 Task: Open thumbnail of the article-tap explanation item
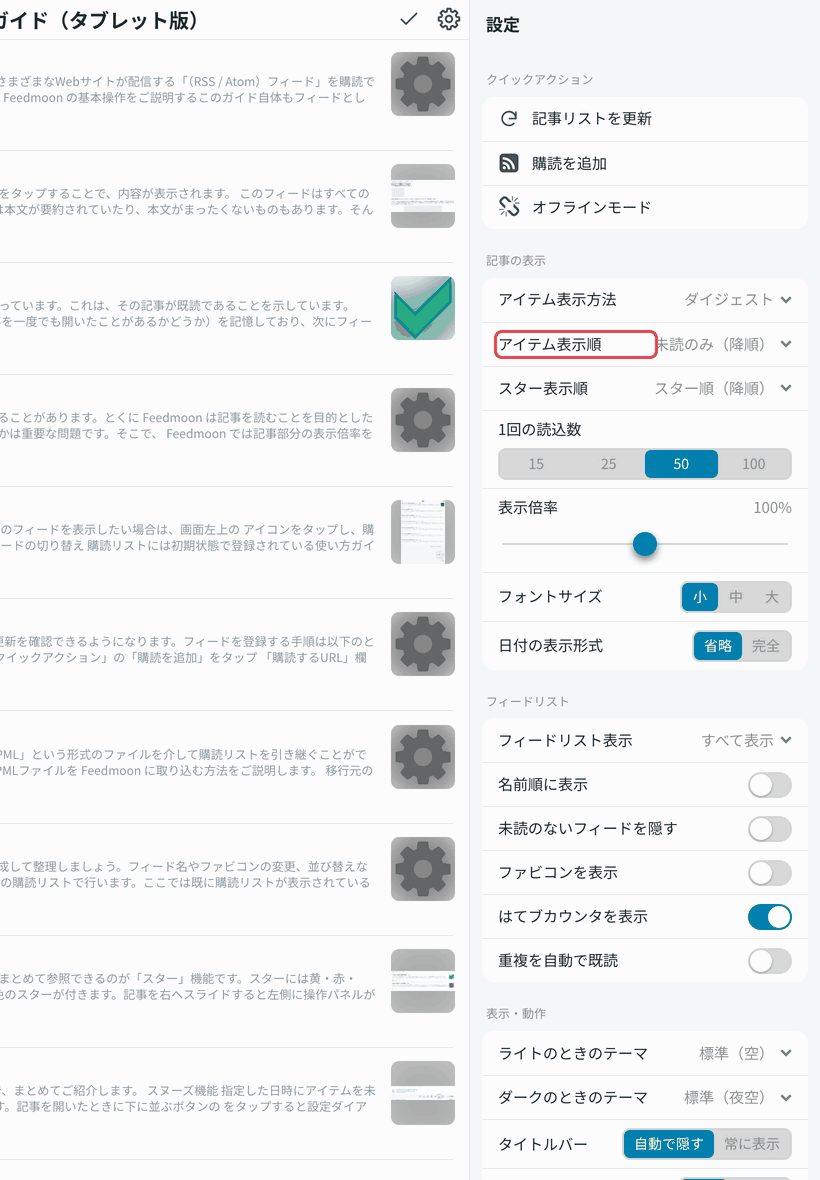pyautogui.click(x=423, y=196)
